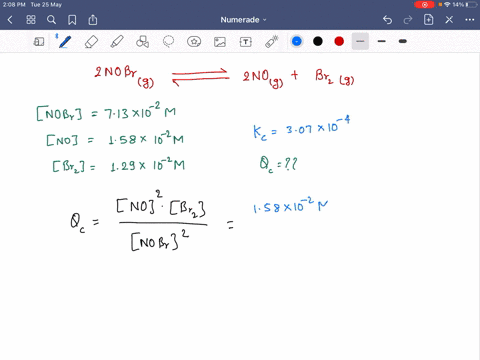Viewport: 480px width, 360px height.
Task: Select the Laser pointer tool
Action: [272, 42]
